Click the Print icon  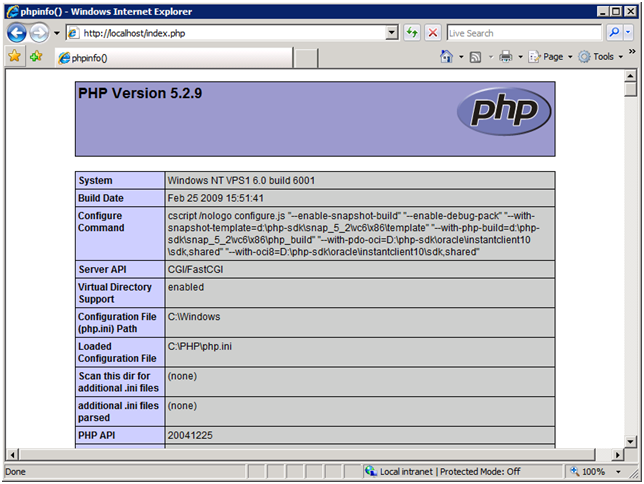pos(506,56)
